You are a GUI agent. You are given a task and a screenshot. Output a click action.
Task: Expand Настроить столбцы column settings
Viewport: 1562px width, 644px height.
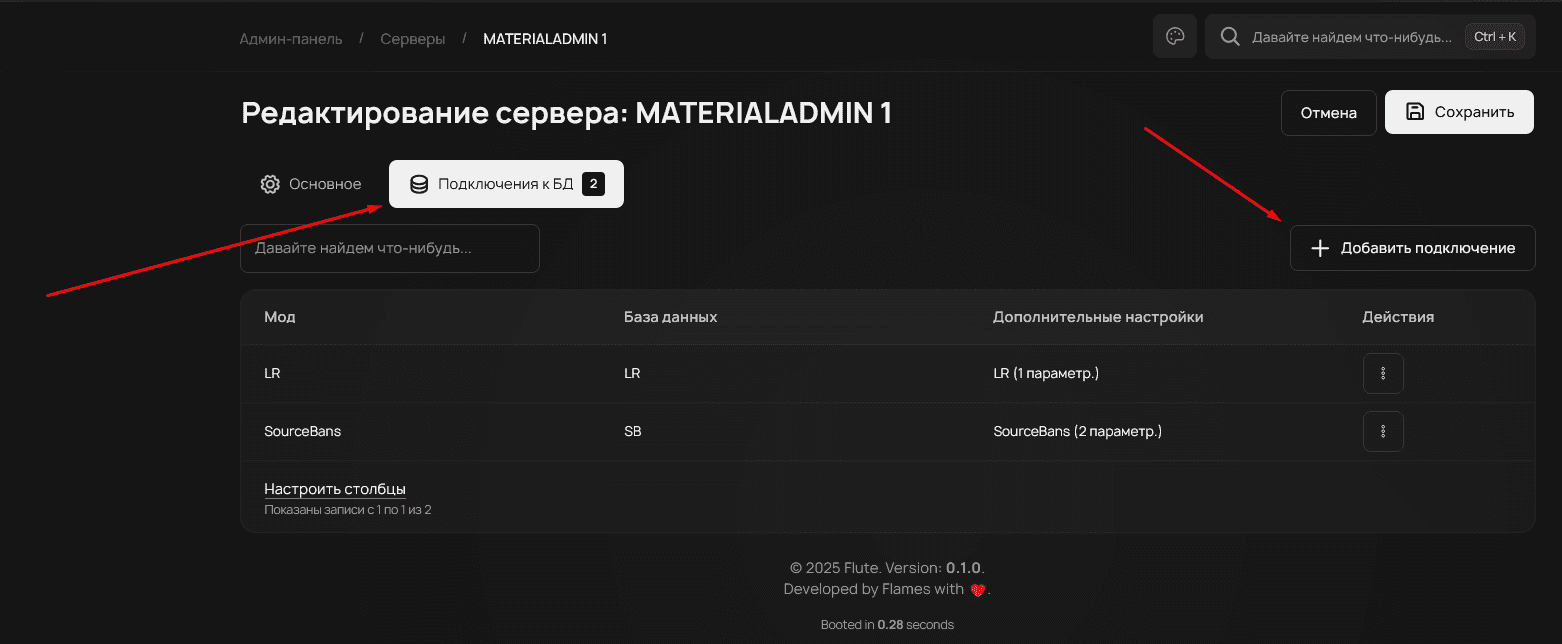point(335,489)
